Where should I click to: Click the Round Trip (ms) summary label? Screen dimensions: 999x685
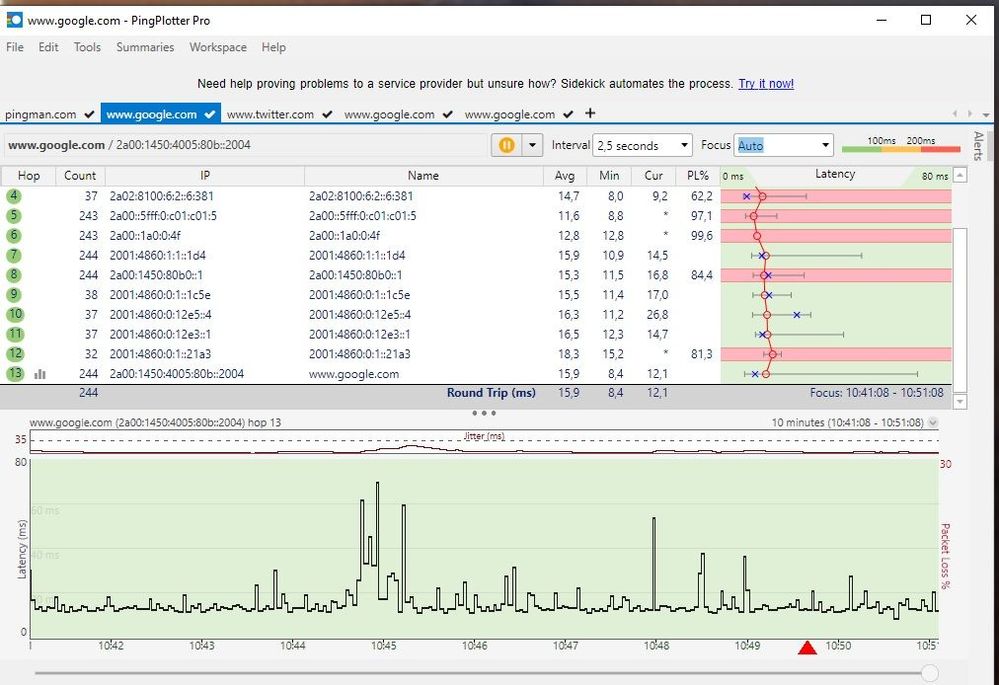tap(491, 393)
